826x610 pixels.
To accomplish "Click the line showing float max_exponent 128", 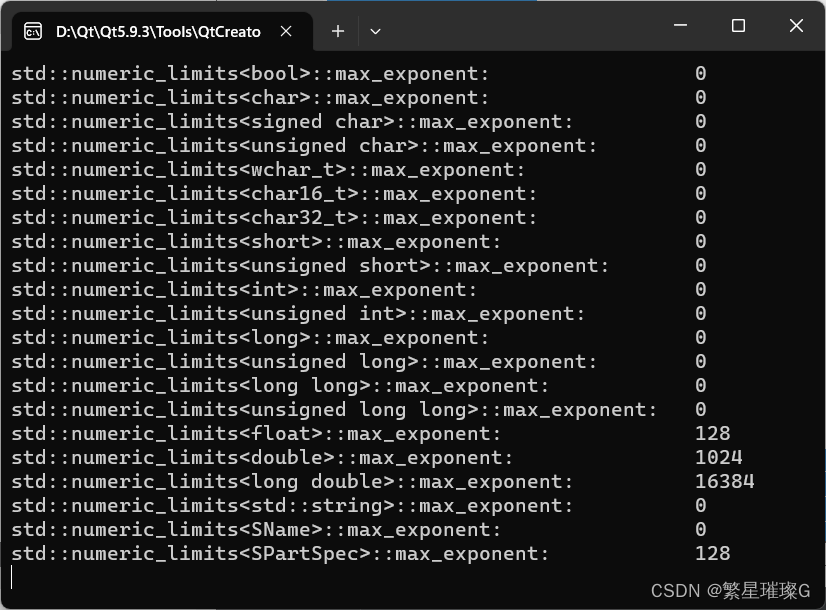I will [300, 433].
